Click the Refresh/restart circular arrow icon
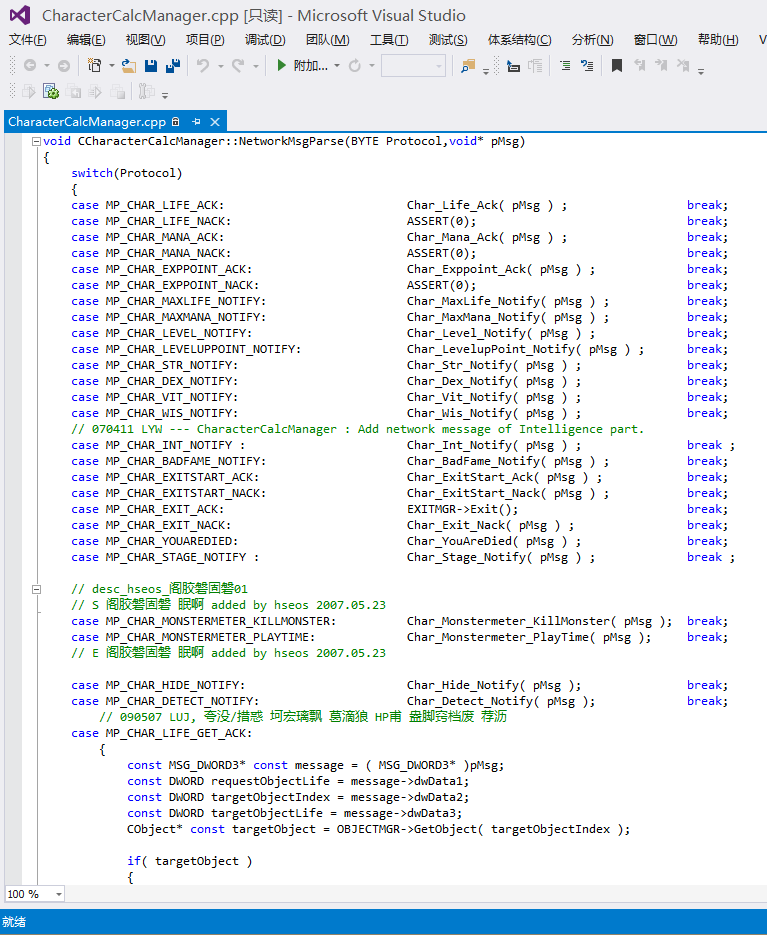The image size is (767, 935). [x=355, y=66]
